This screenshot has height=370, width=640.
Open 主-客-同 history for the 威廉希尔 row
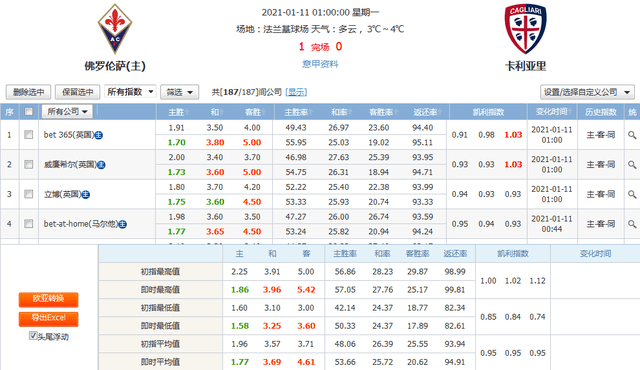(600, 165)
